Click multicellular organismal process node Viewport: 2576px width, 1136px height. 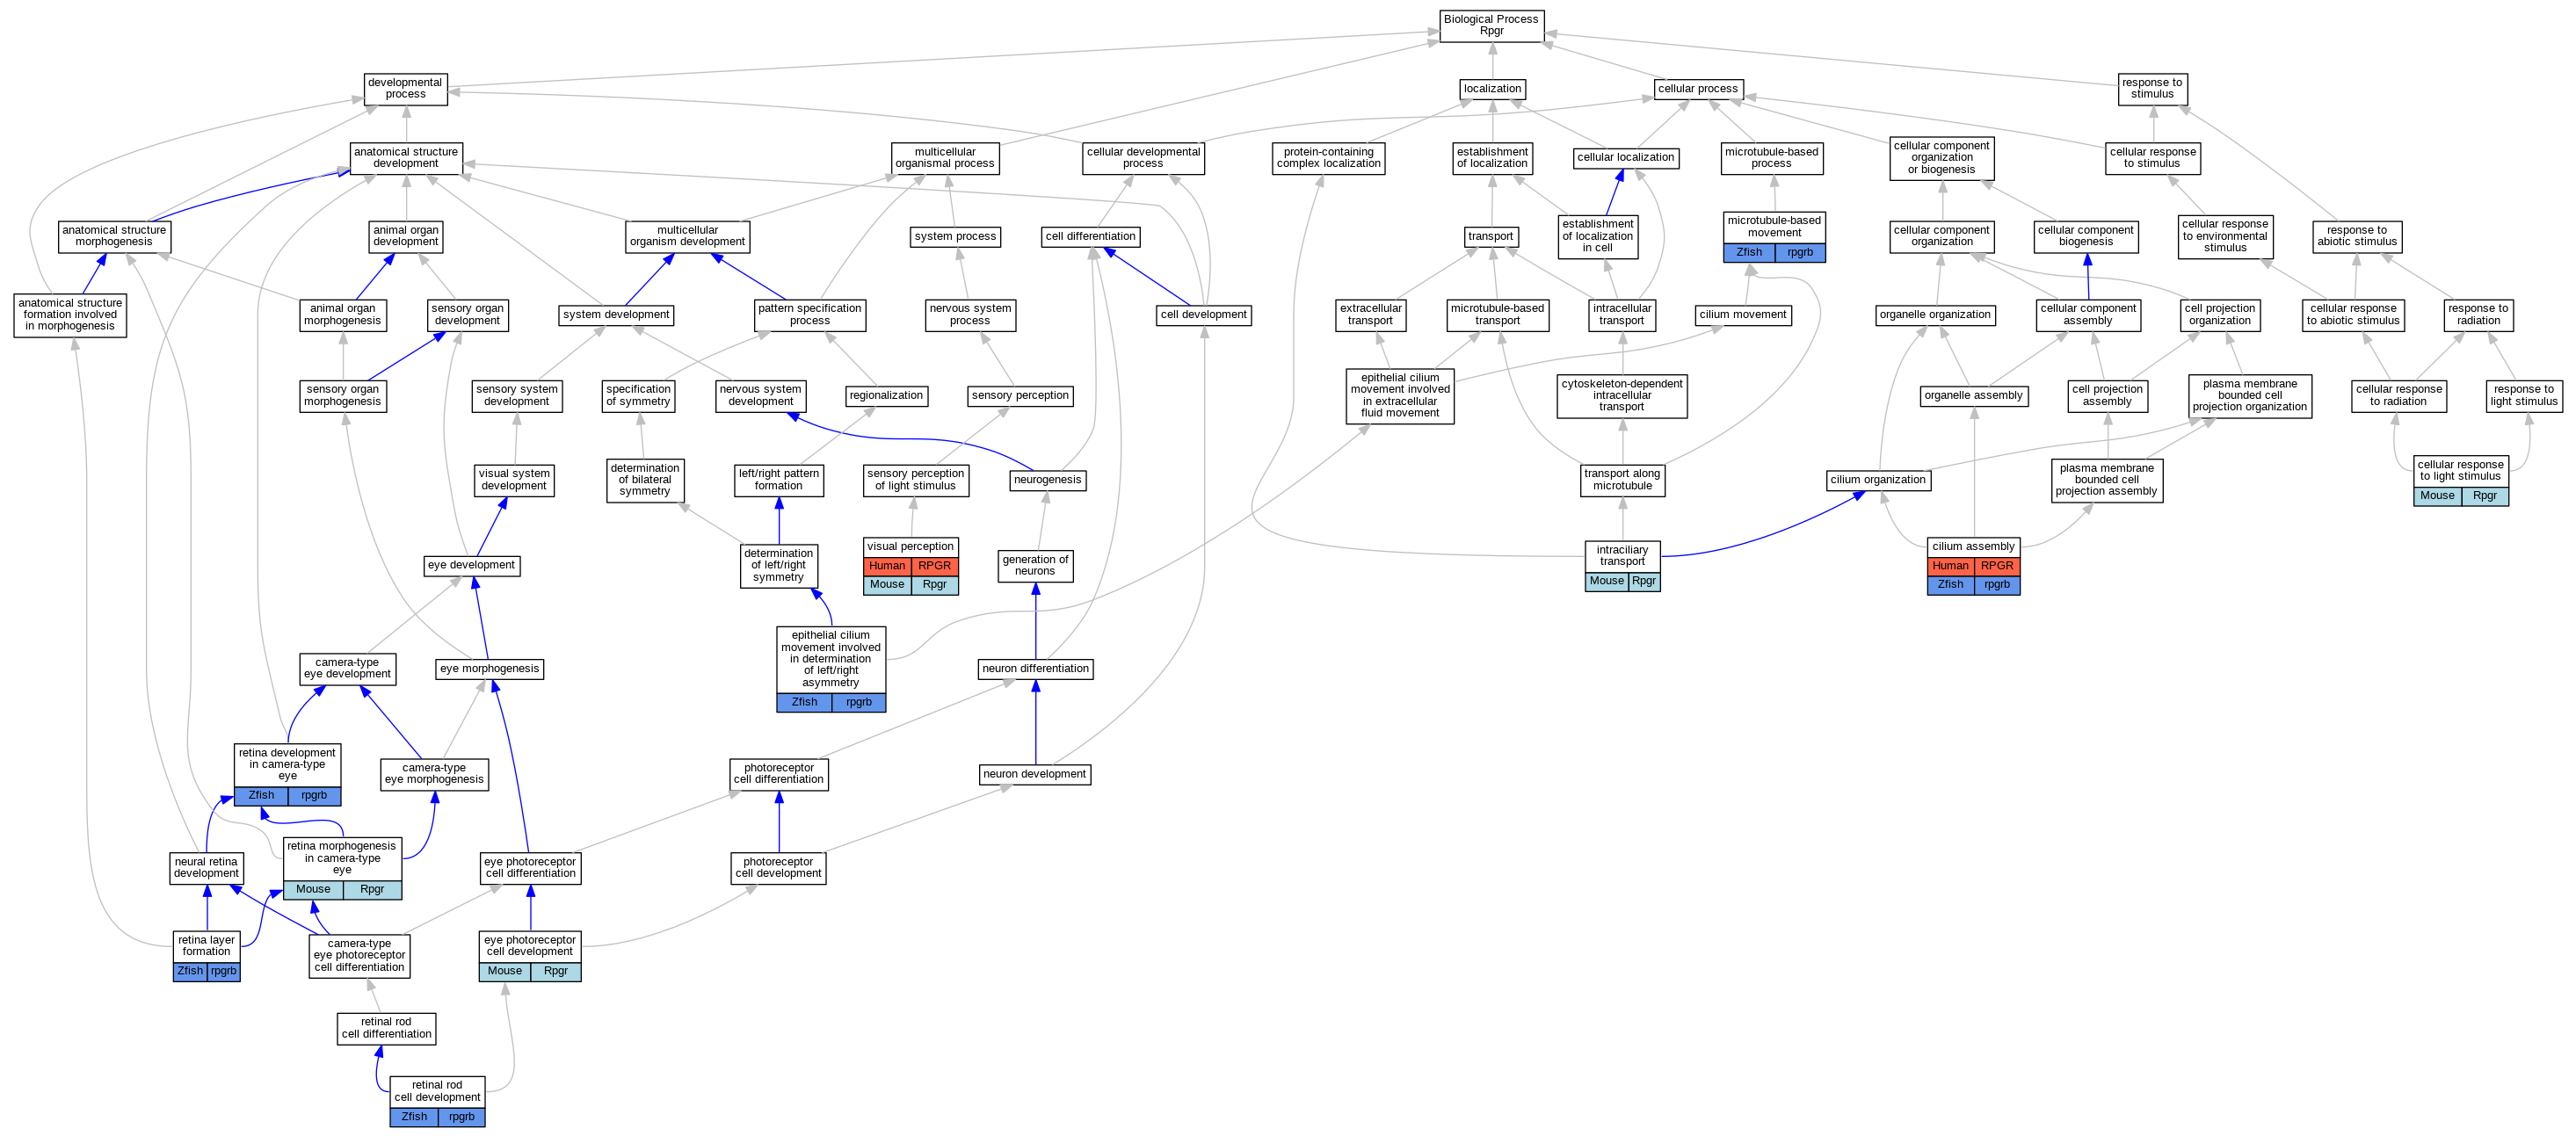945,158
